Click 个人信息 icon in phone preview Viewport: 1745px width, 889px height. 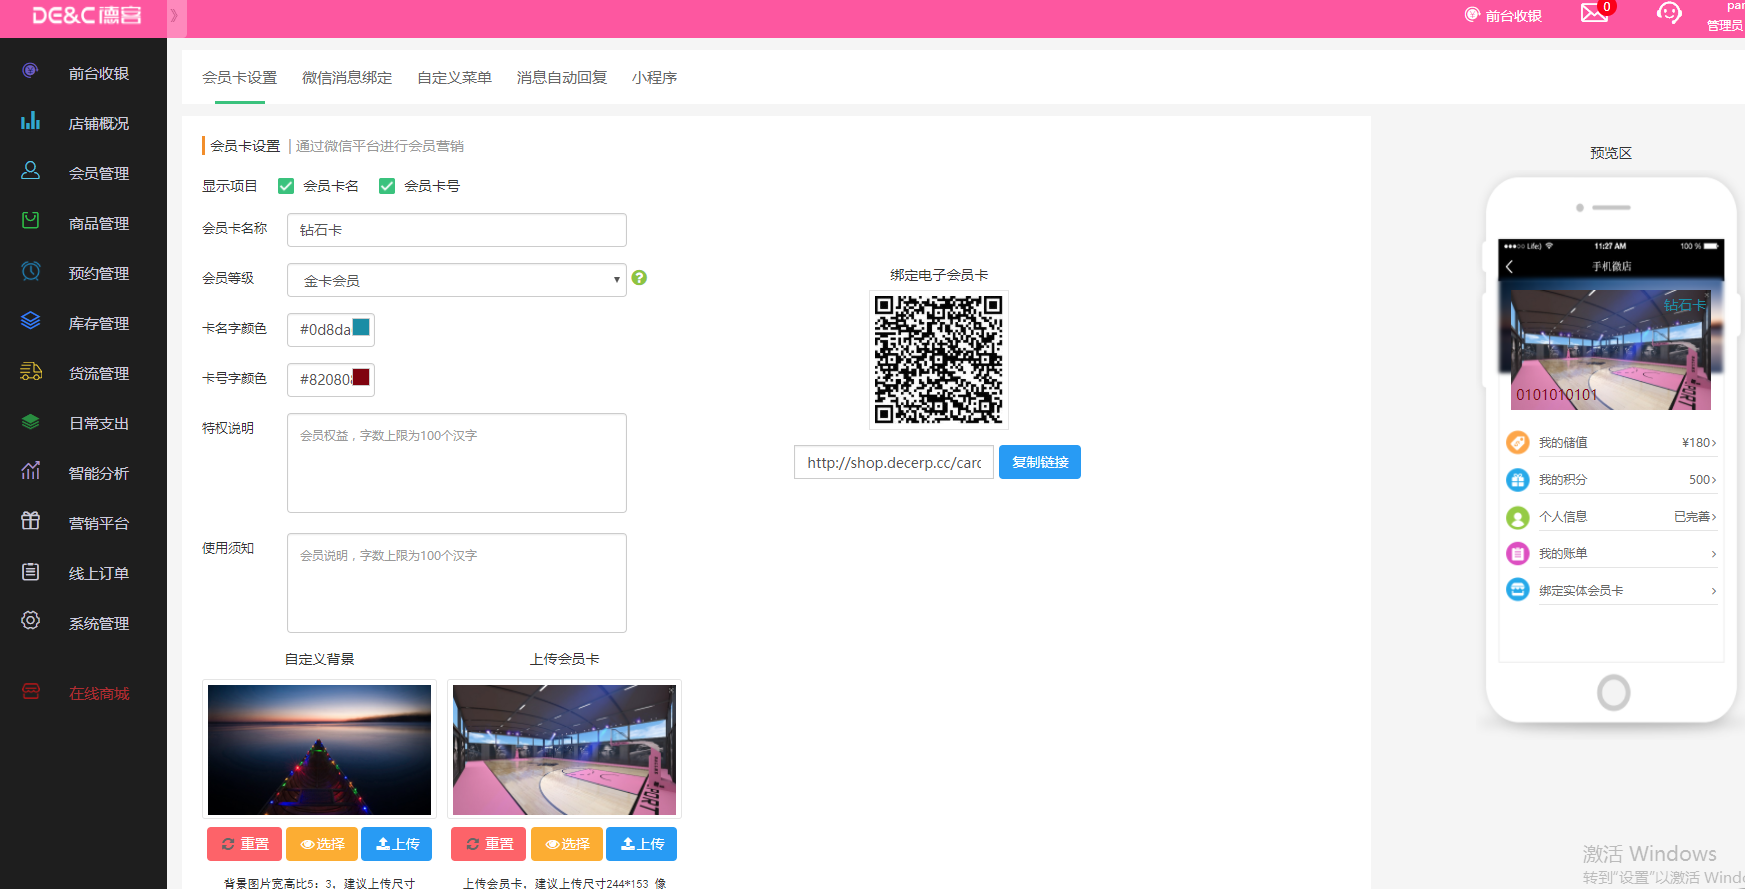1517,516
